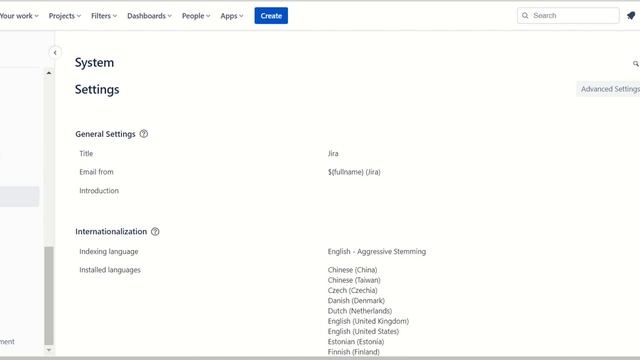The image size is (640, 360).
Task: Click 'Chinese (China)' language entry
Action: [352, 270]
